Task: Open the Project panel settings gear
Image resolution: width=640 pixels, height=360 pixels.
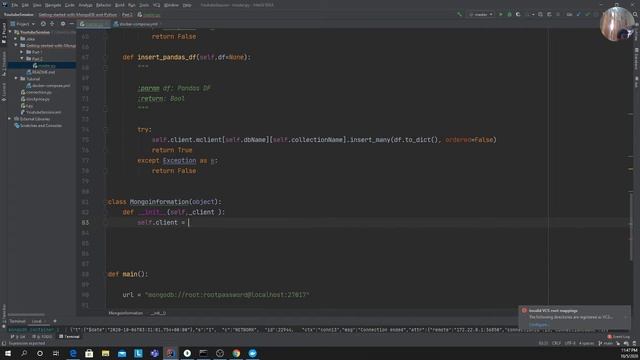Action: coord(63,24)
